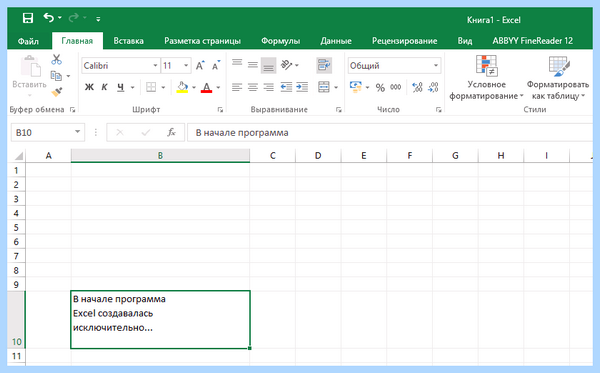This screenshot has height=373, width=600.
Task: Increase cell indent
Action: pyautogui.click(x=302, y=87)
